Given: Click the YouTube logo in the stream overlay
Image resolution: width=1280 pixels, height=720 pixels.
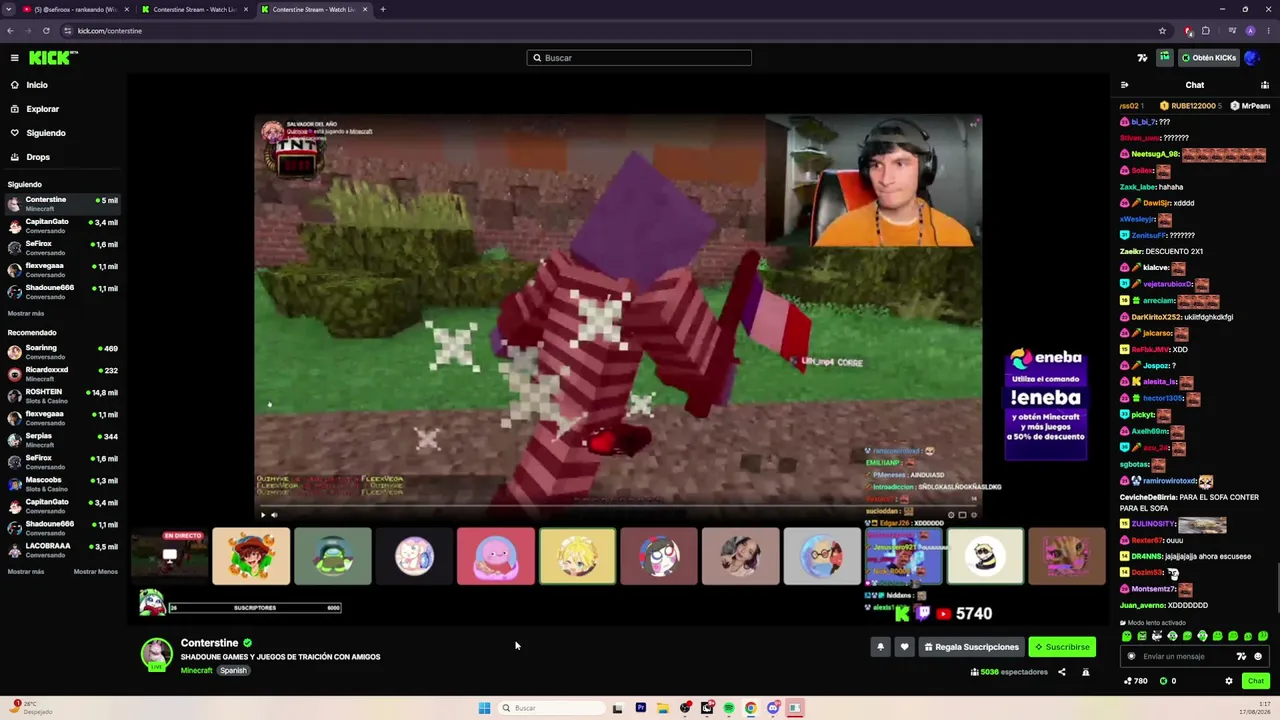Looking at the screenshot, I should [x=943, y=614].
